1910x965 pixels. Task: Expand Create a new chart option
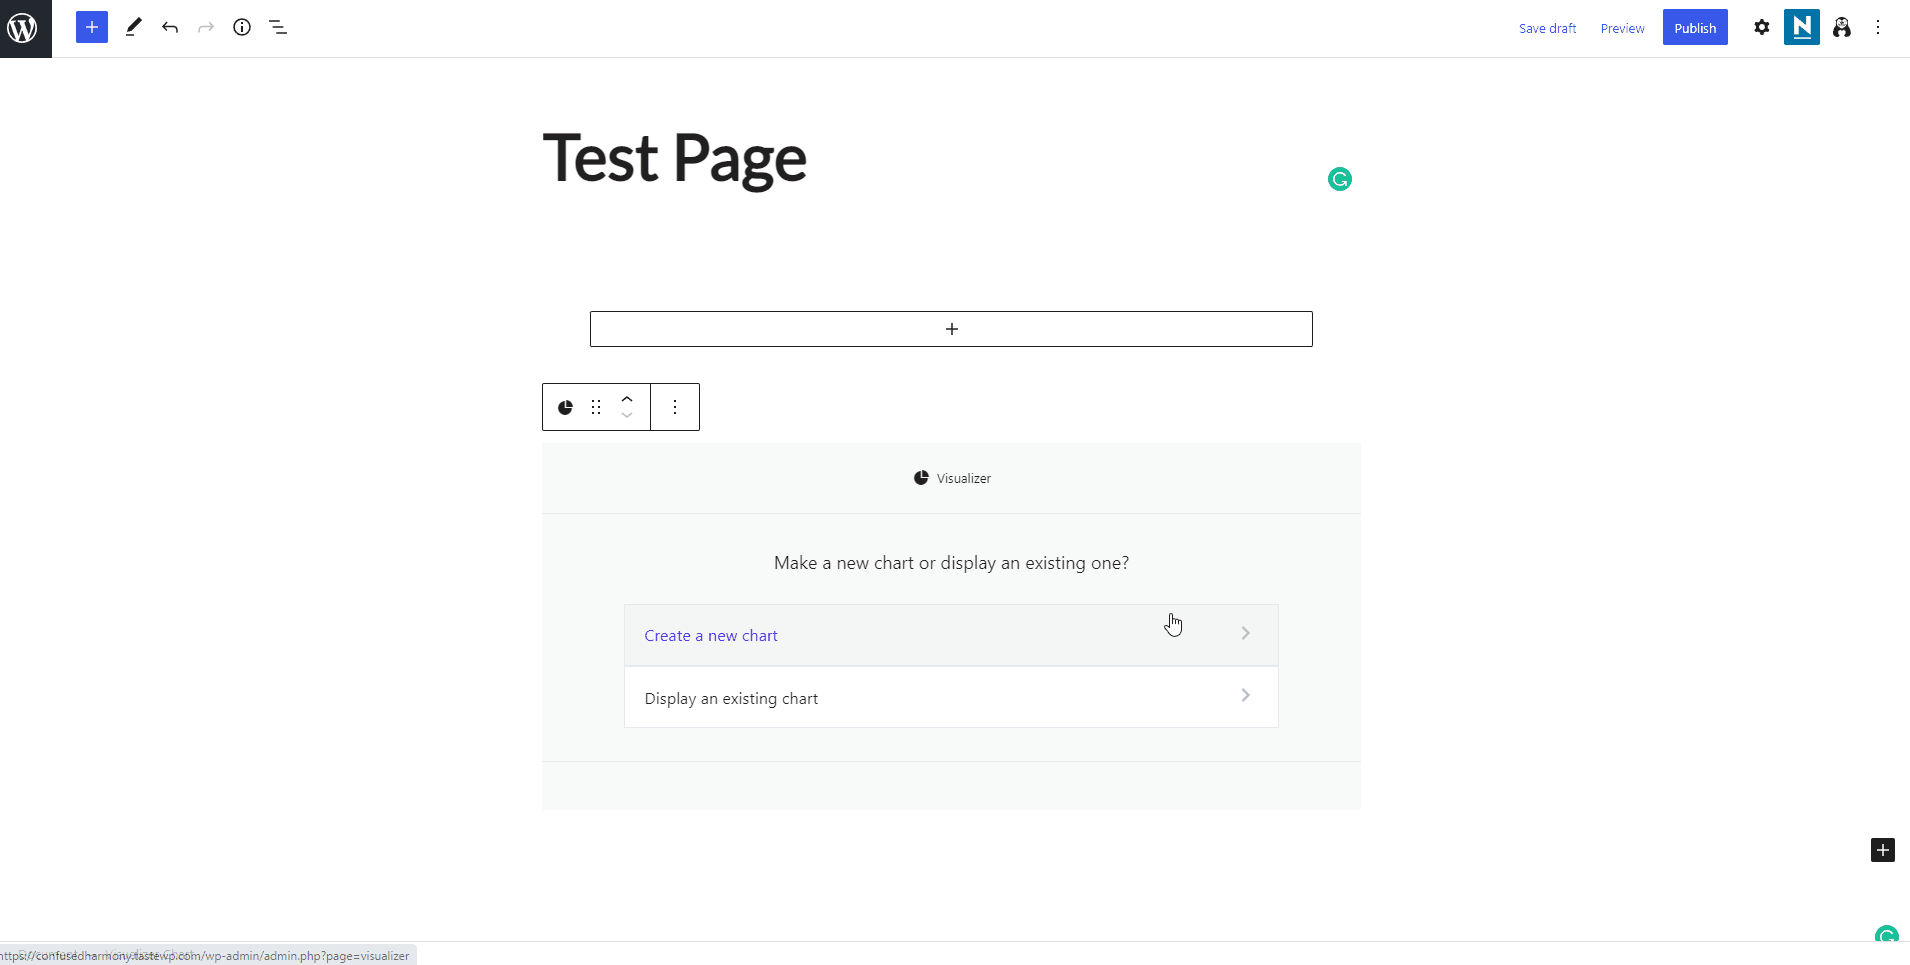(x=950, y=635)
